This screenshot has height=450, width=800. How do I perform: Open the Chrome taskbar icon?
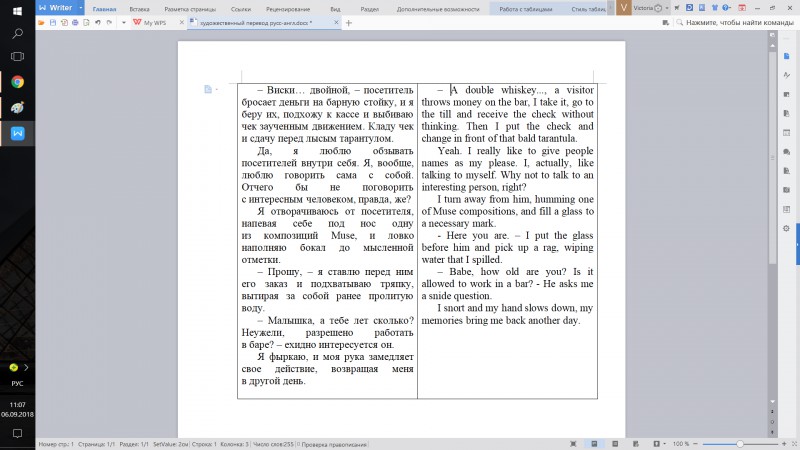[x=17, y=82]
